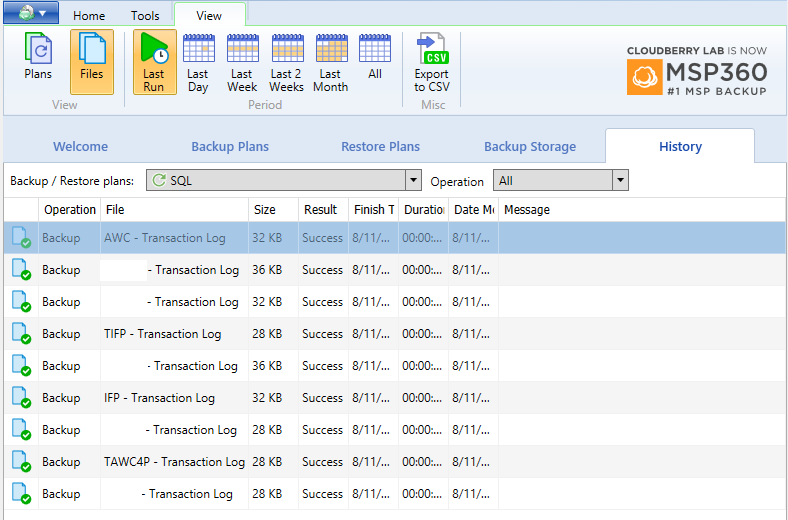
Task: Select the Last Run period
Action: 154,62
